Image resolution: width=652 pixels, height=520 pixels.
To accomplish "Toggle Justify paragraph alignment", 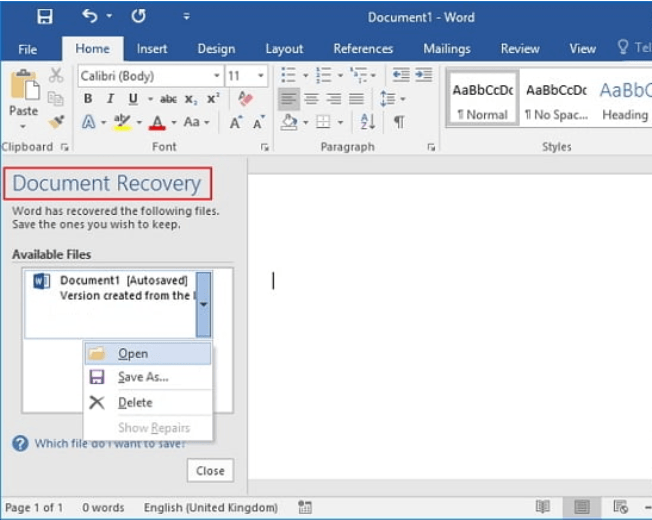I will 356,99.
